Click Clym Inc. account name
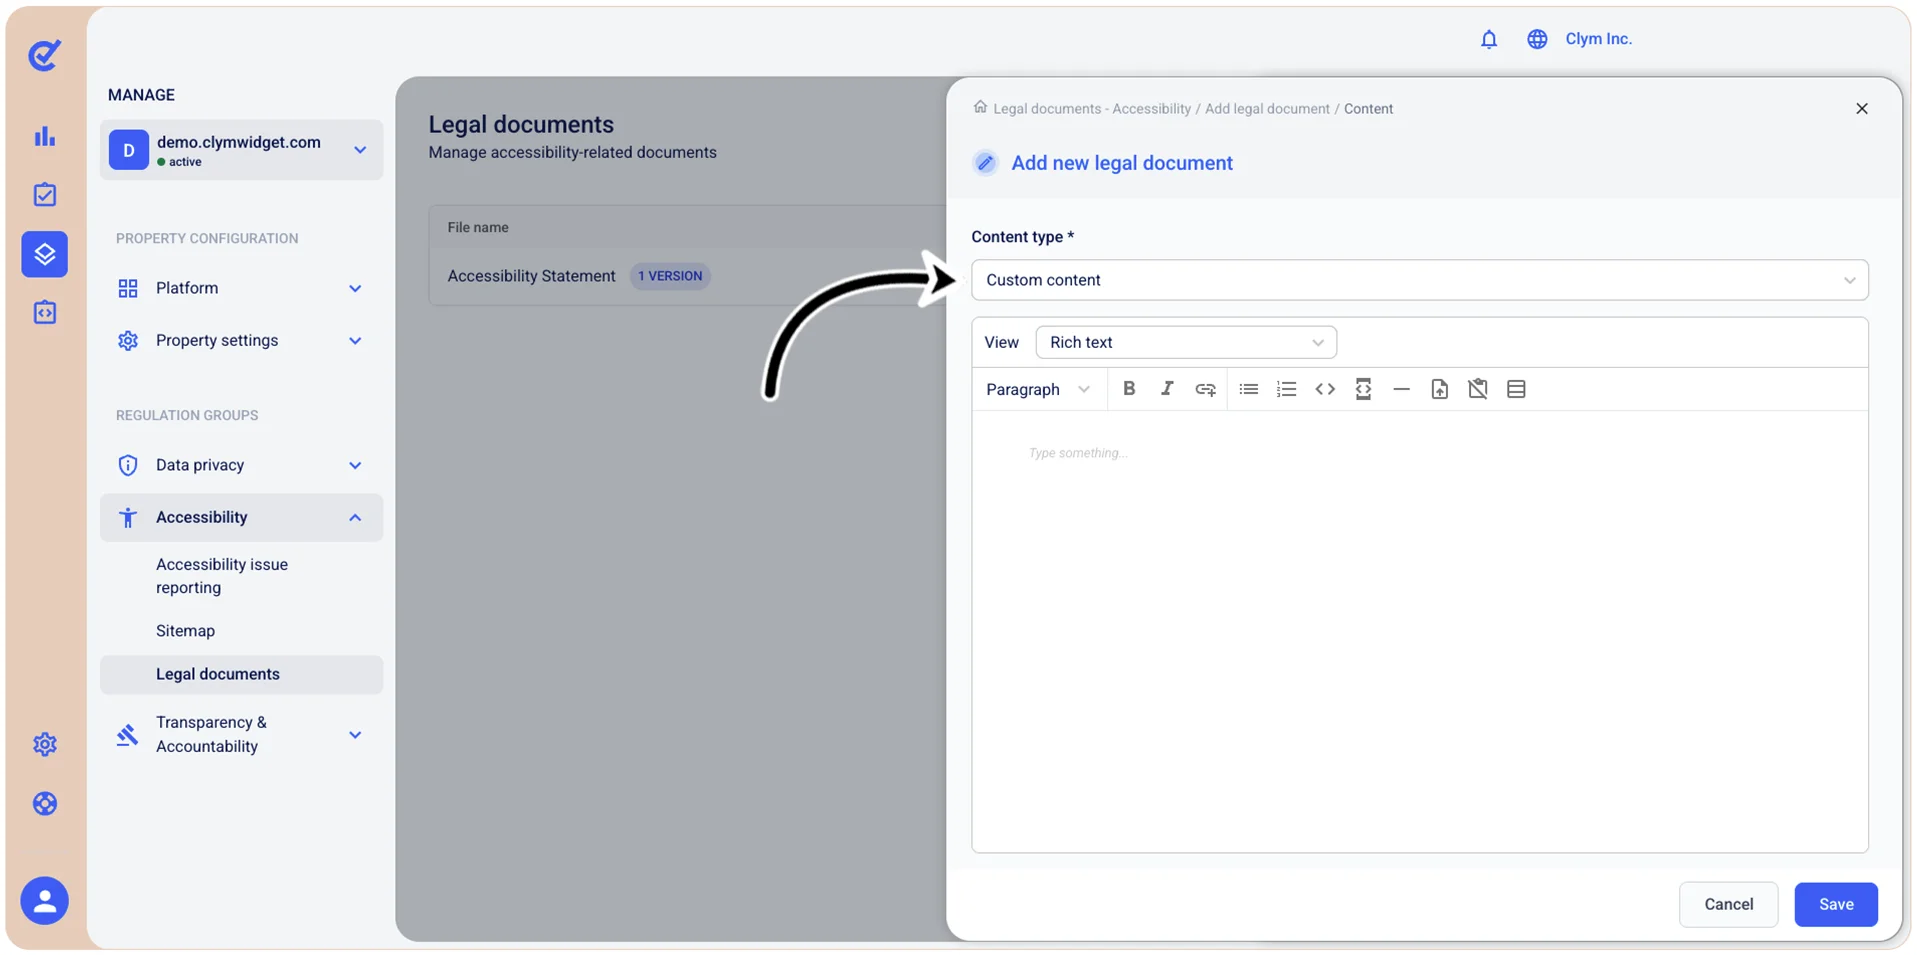 coord(1599,39)
